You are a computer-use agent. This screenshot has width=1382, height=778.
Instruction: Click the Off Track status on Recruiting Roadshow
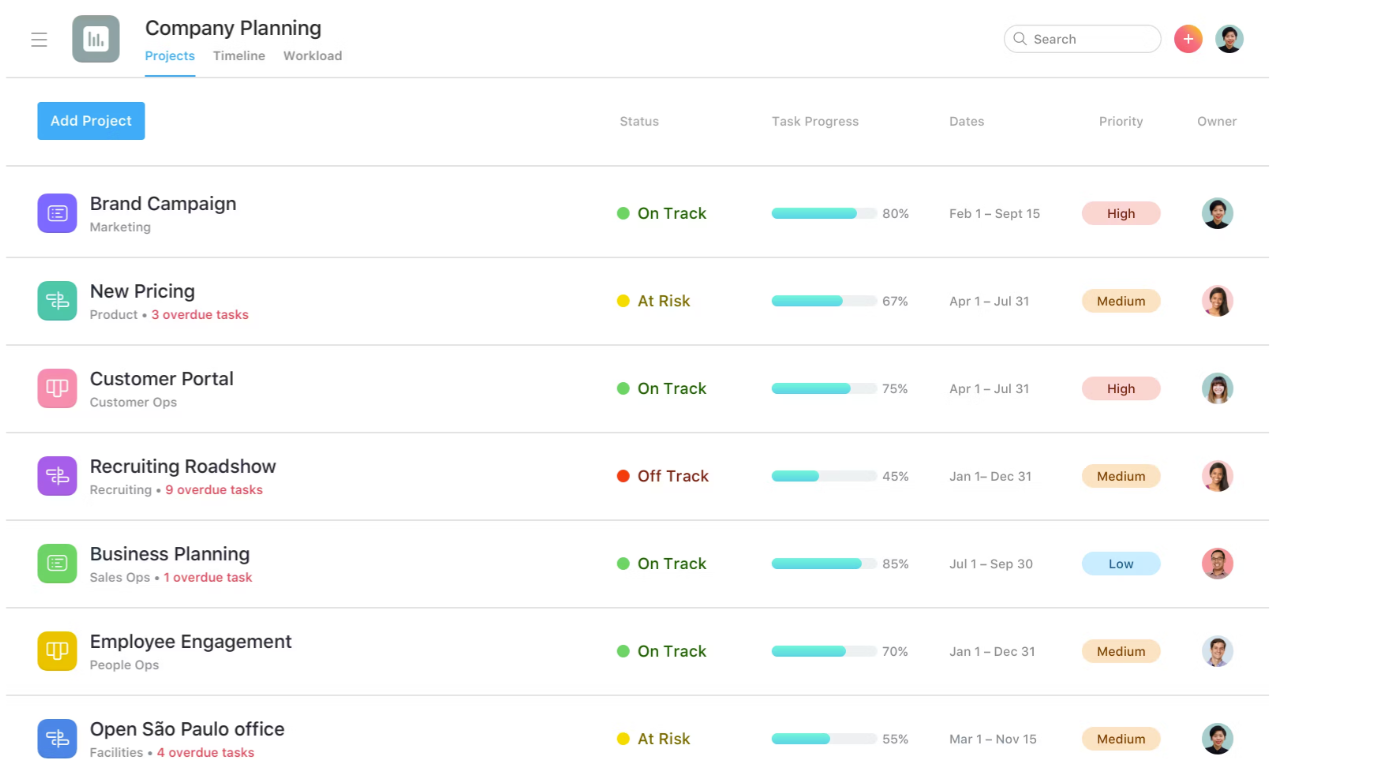click(671, 476)
